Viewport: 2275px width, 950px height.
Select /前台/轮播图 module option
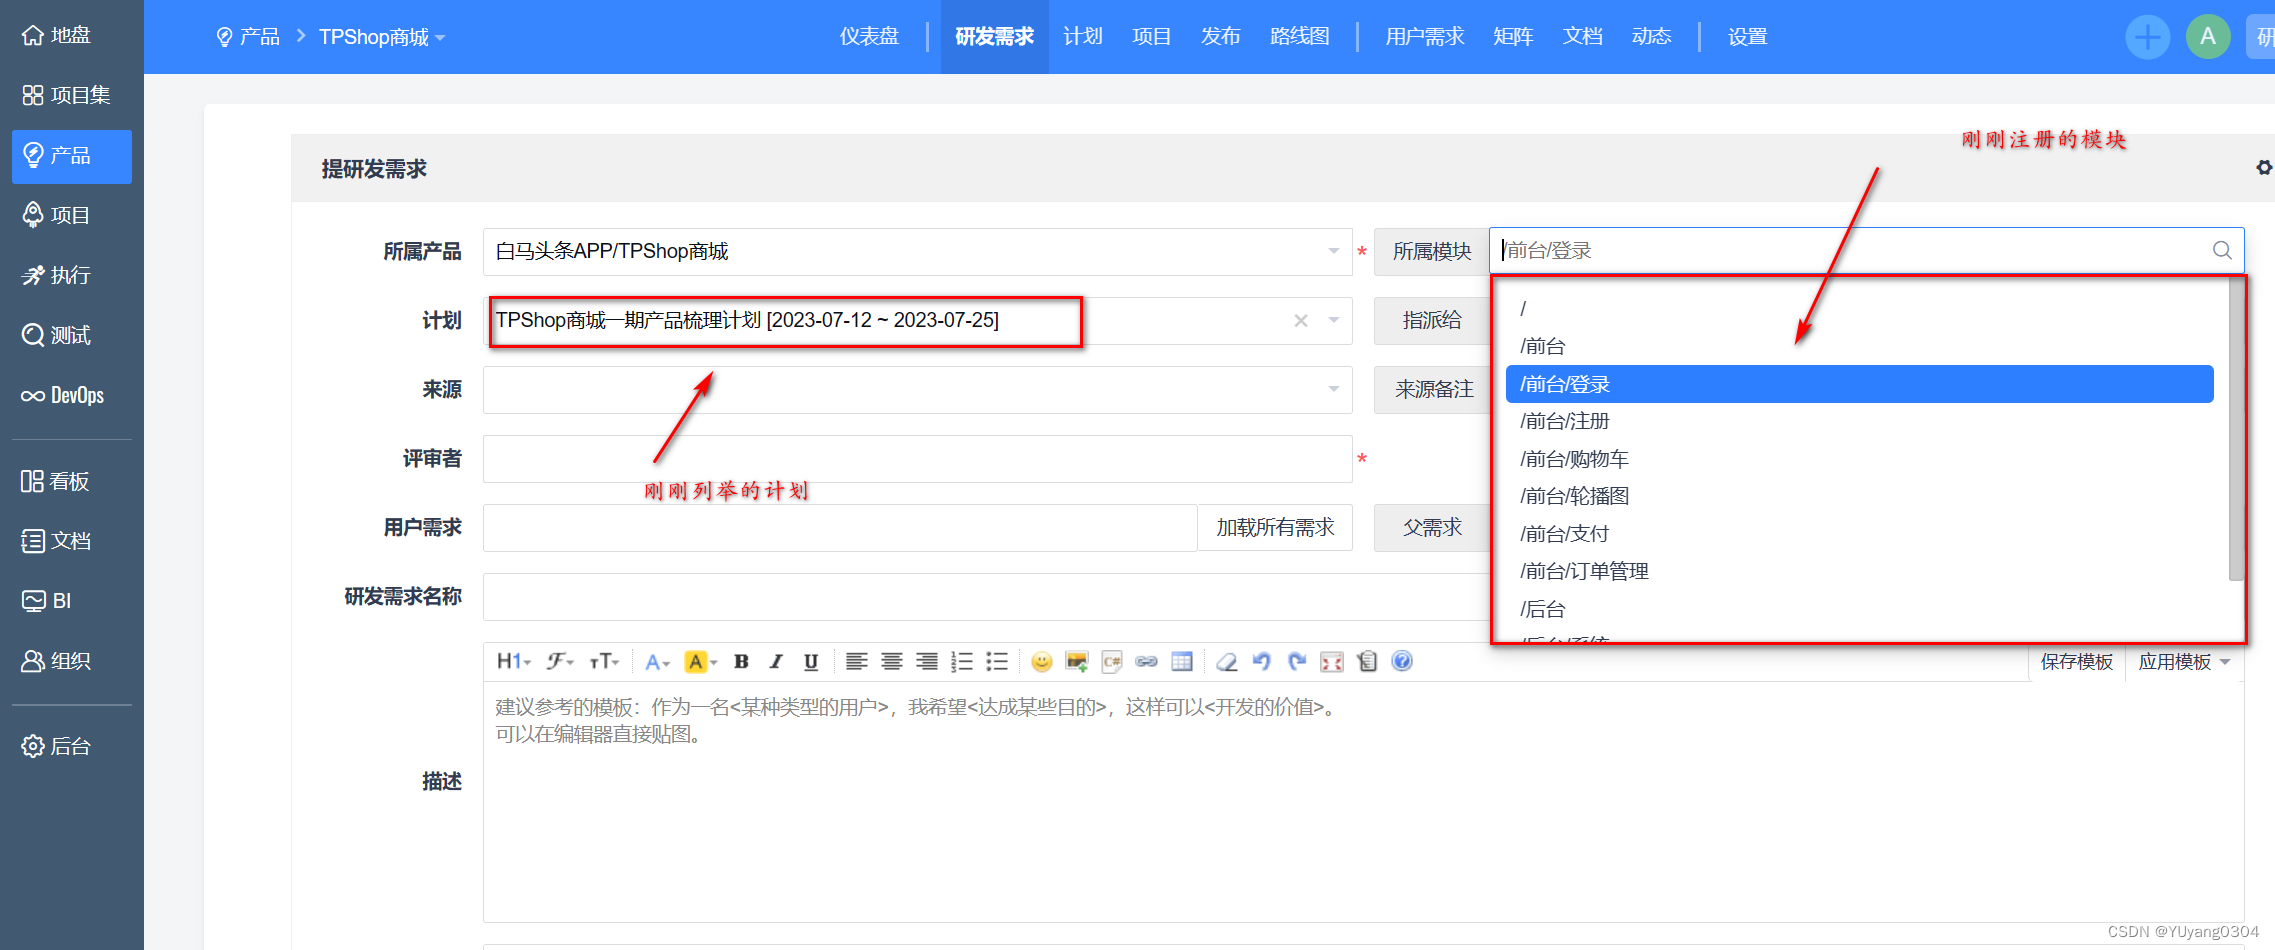(x=1859, y=496)
